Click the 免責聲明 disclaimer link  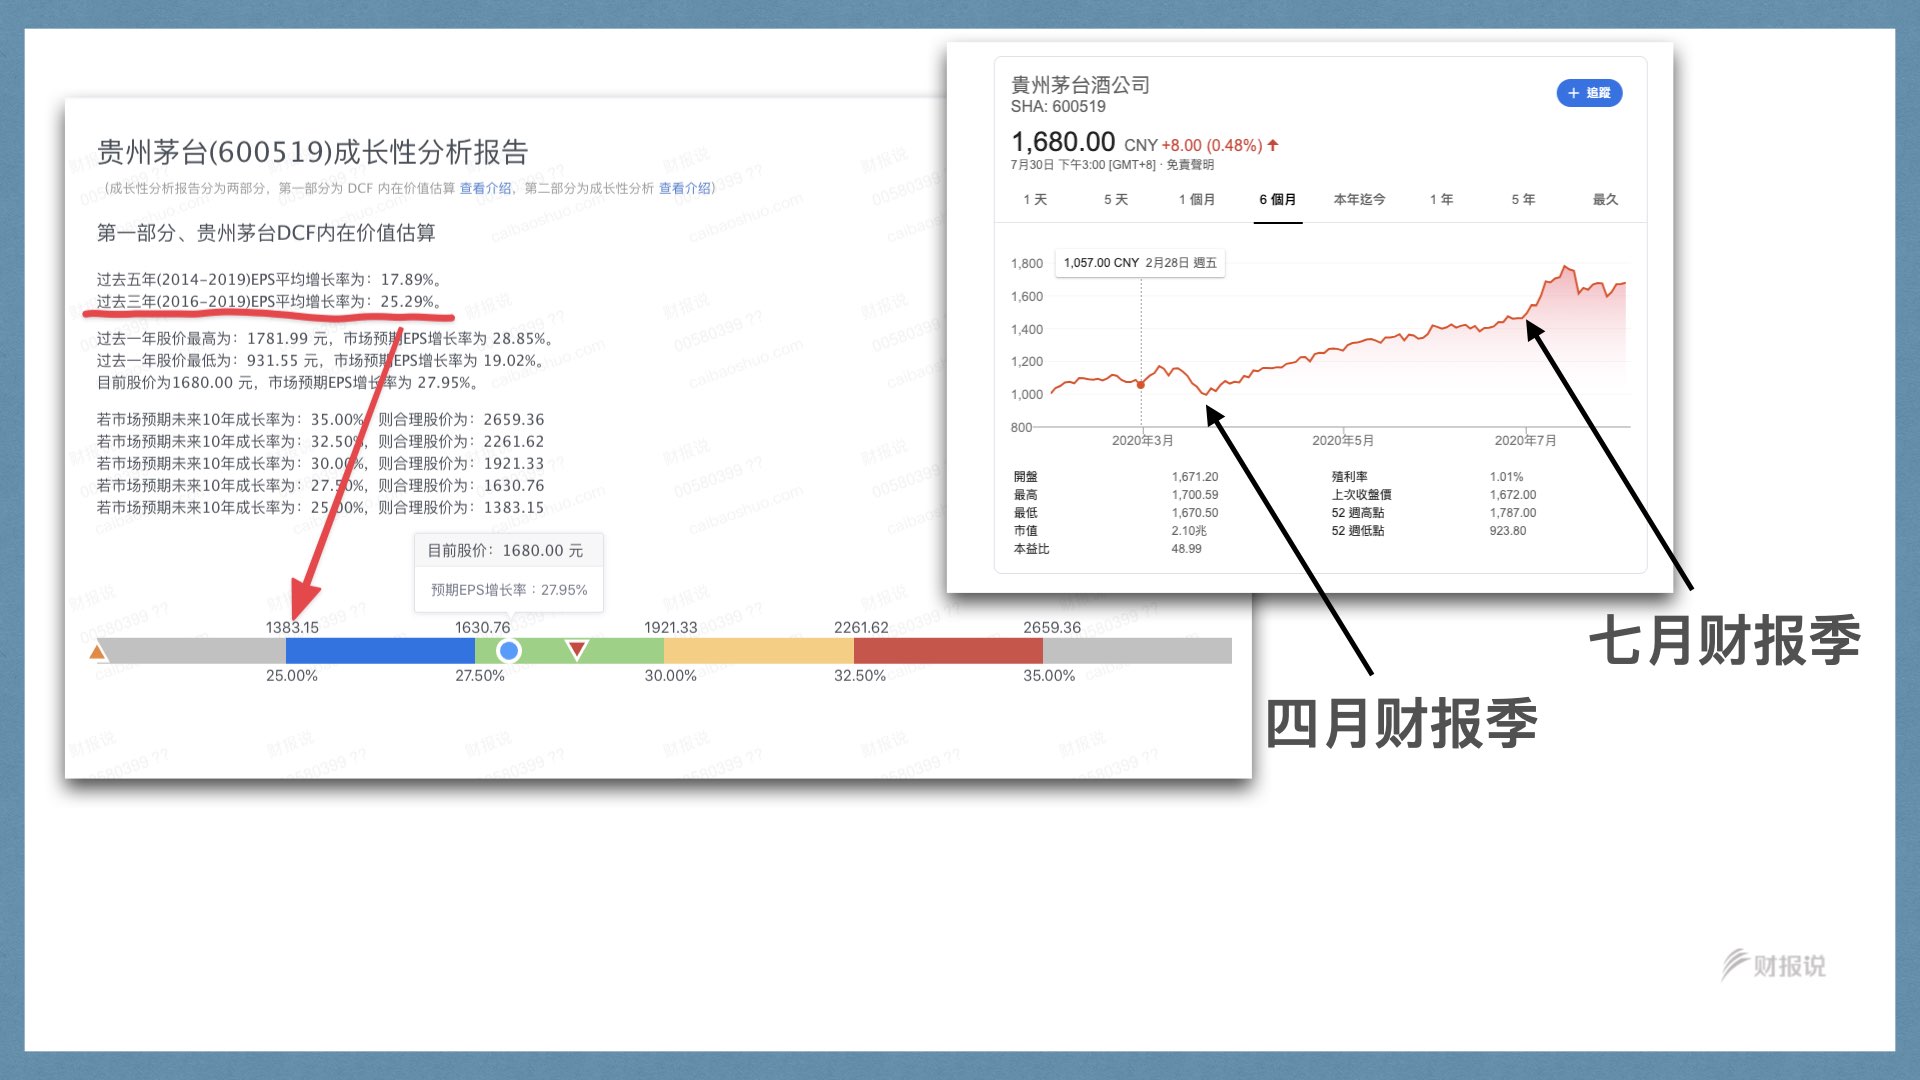point(1190,165)
